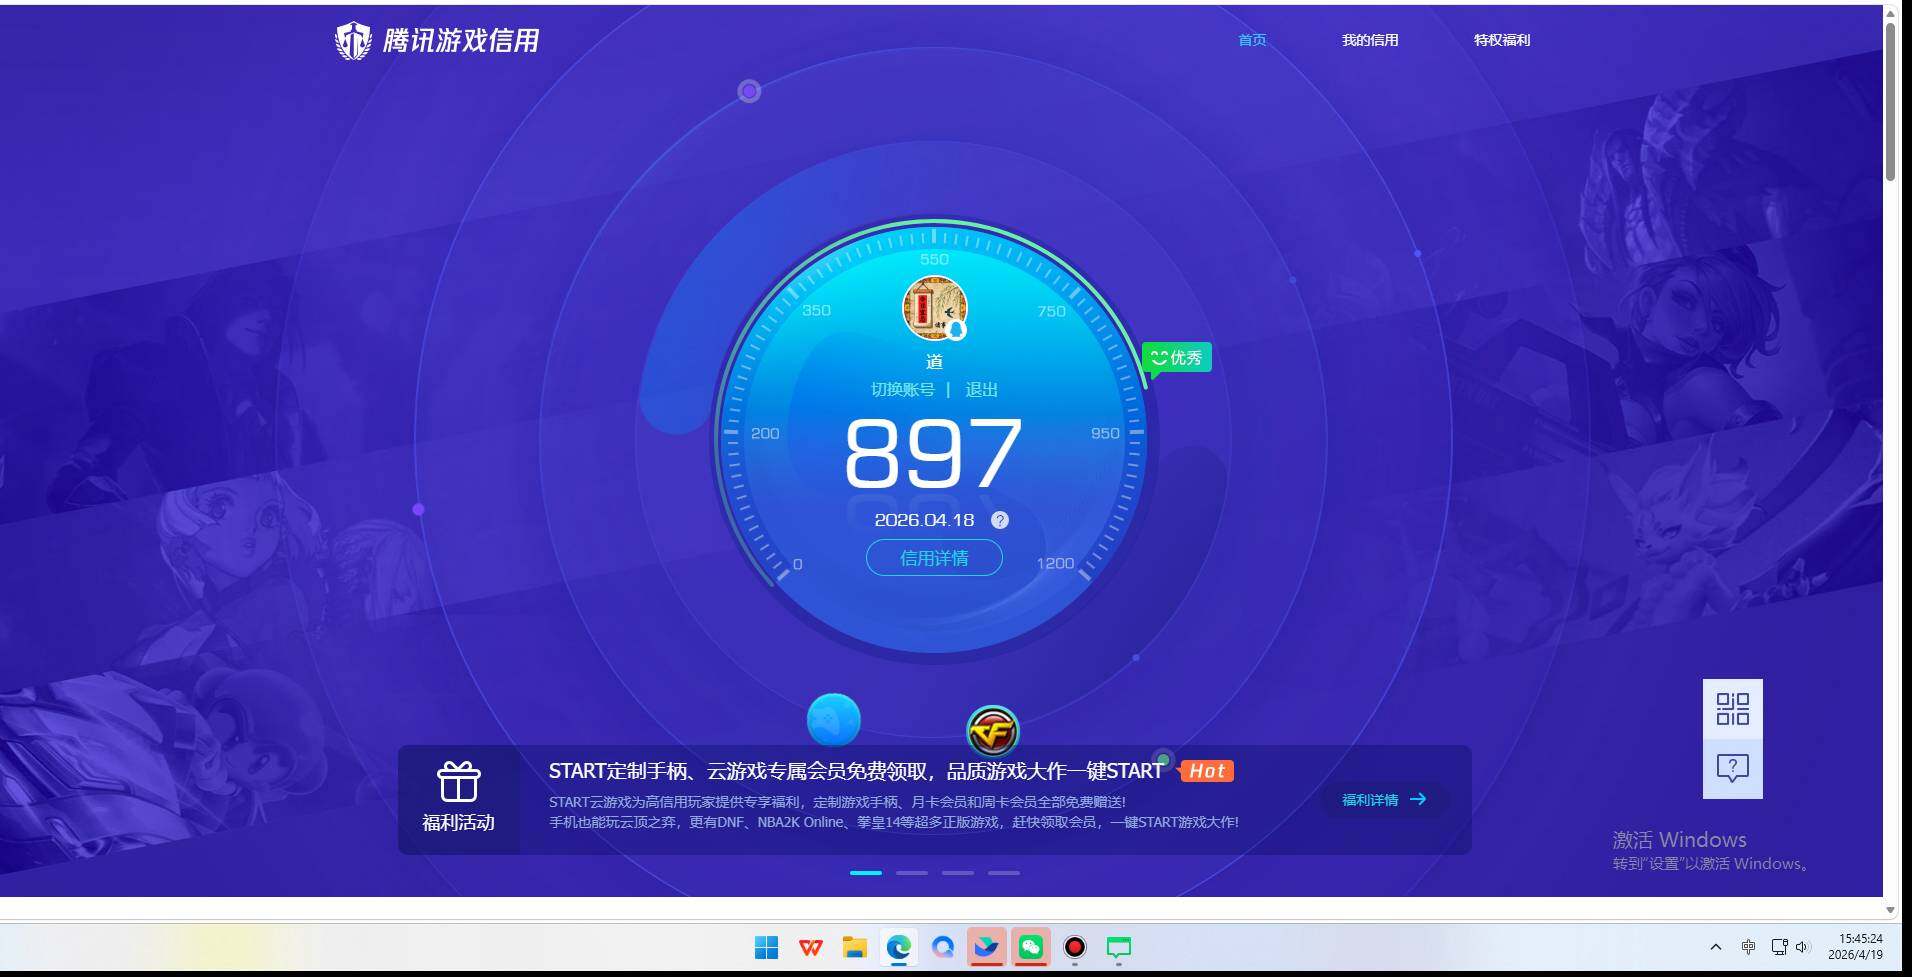Select the second carousel indicator dot
This screenshot has height=977, width=1912.
coord(911,872)
